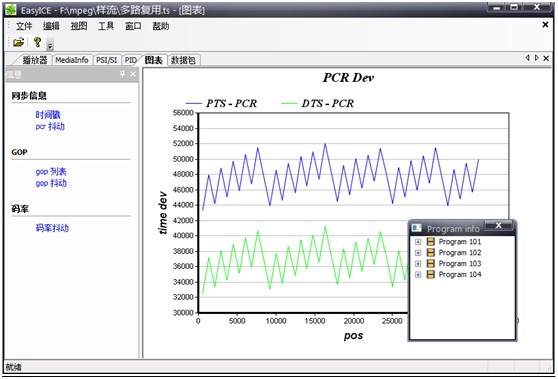
Task: Click the yellow question mark help icon
Action: pos(37,42)
